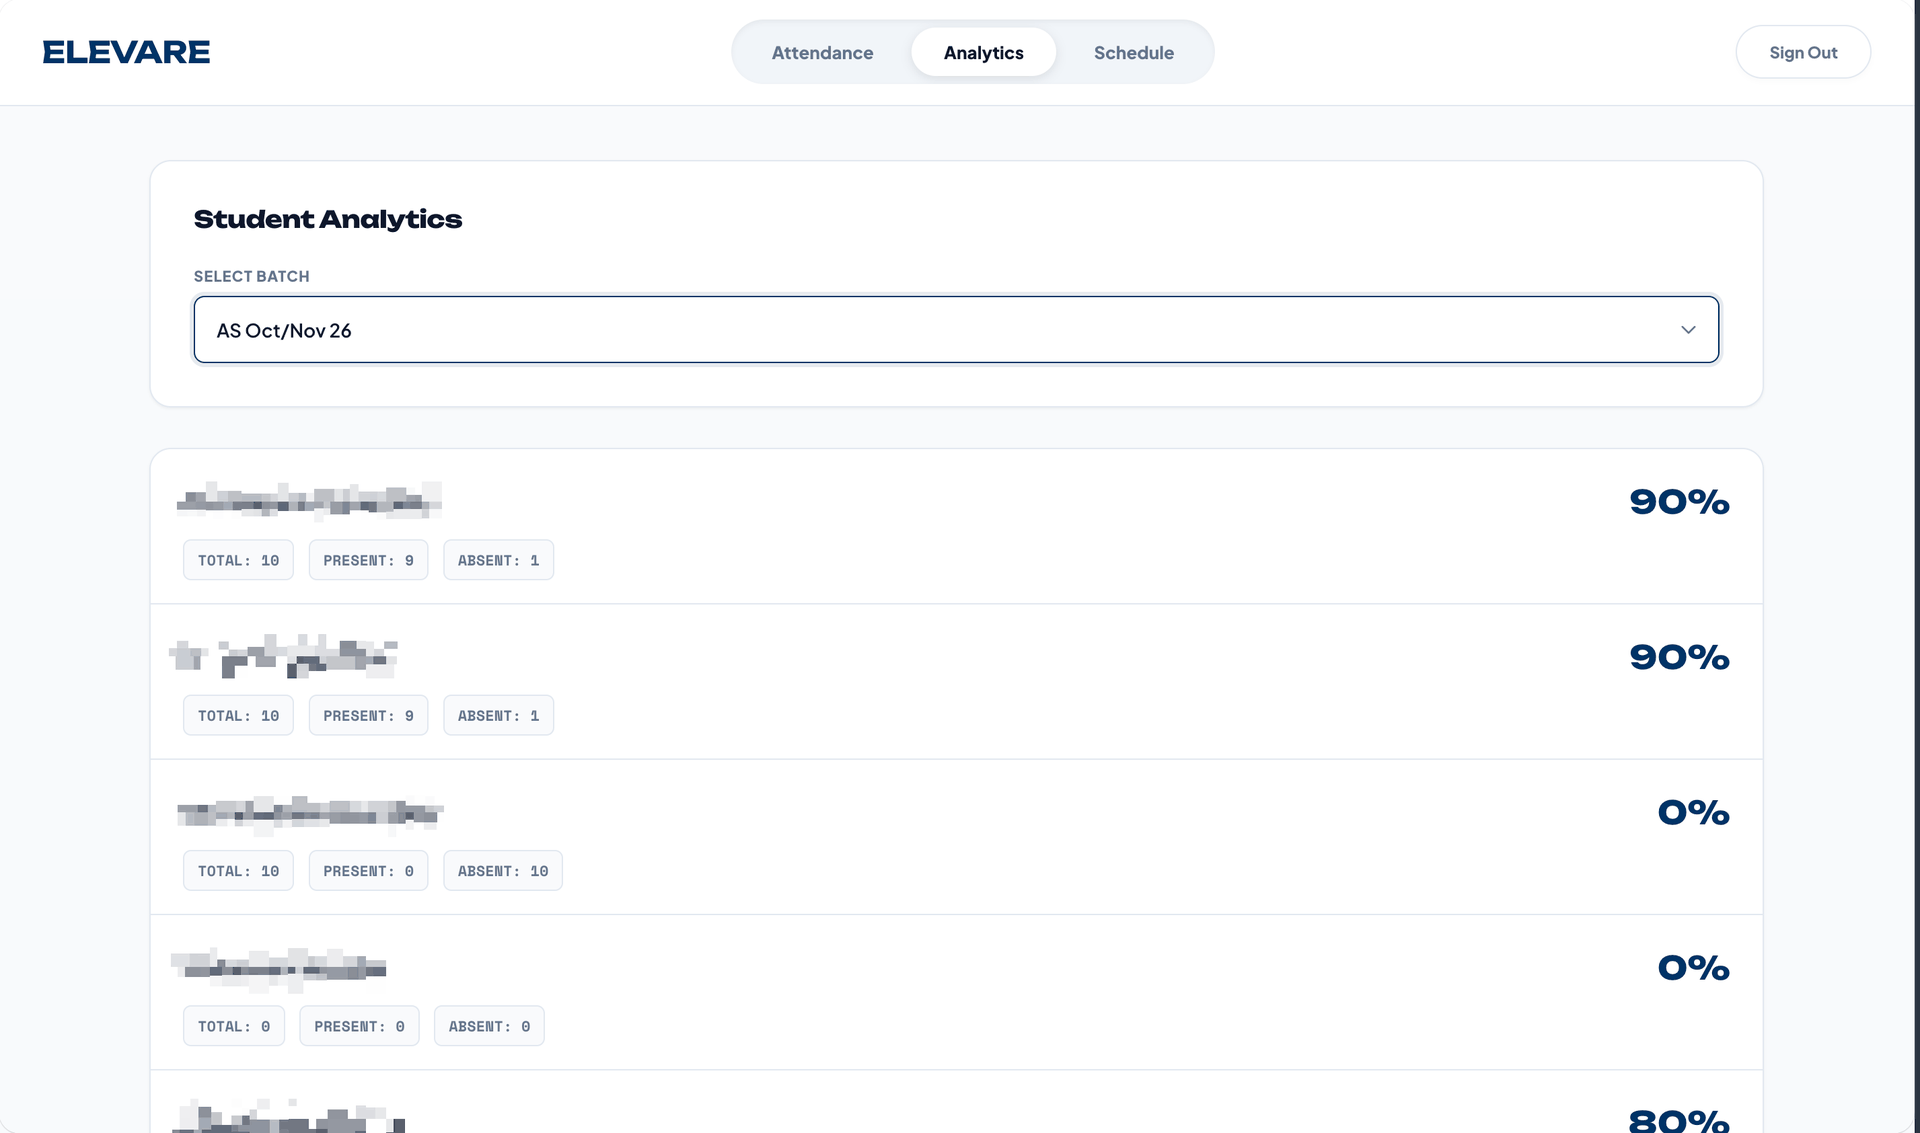Click TOTAL: 10 badge in second student row
Viewport: 1920px width, 1133px height.
click(x=238, y=715)
